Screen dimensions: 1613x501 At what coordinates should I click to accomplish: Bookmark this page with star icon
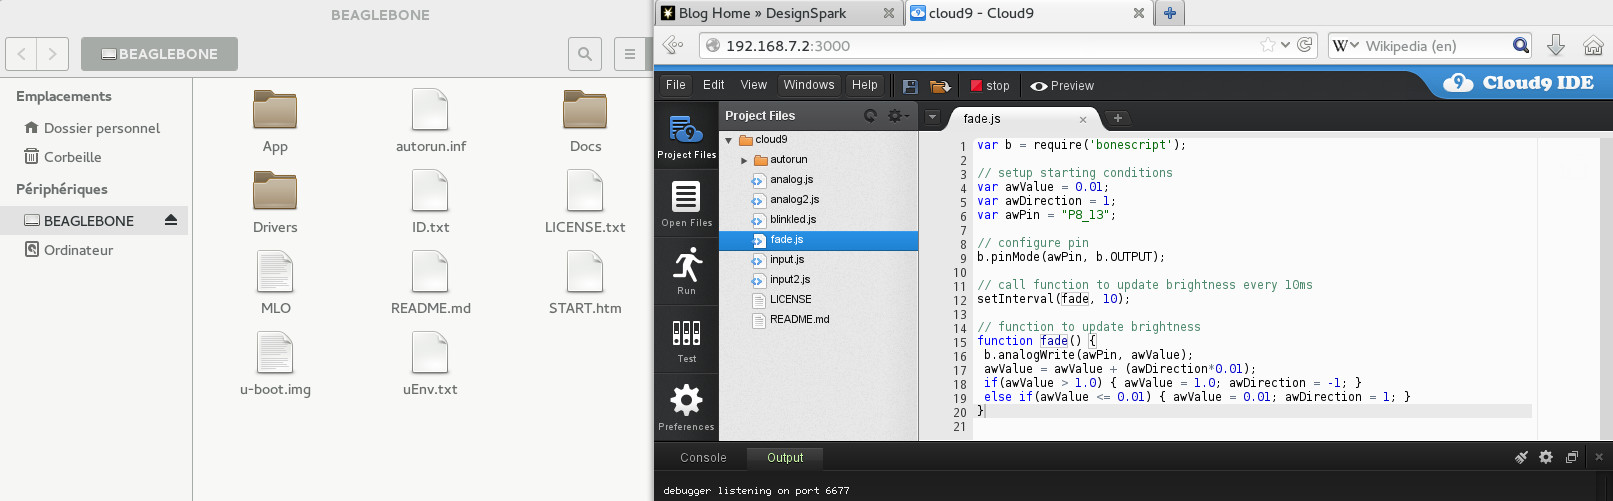tap(1268, 45)
